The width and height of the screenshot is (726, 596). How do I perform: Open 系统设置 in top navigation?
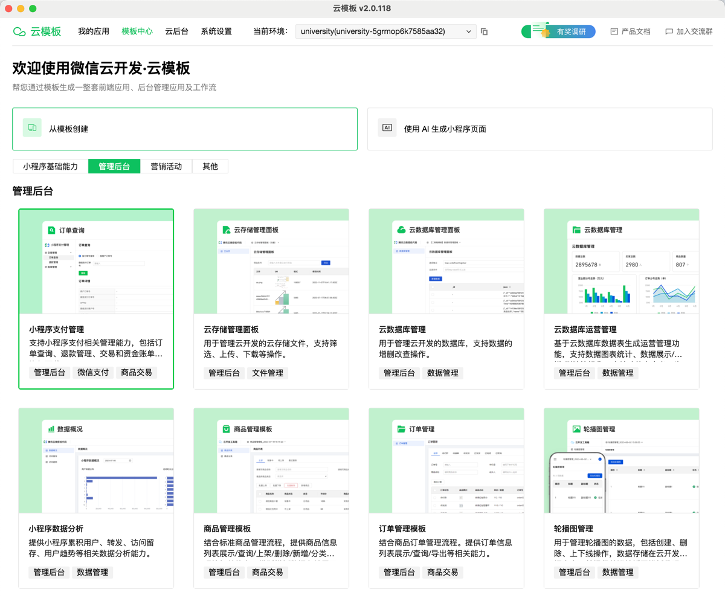coord(216,31)
